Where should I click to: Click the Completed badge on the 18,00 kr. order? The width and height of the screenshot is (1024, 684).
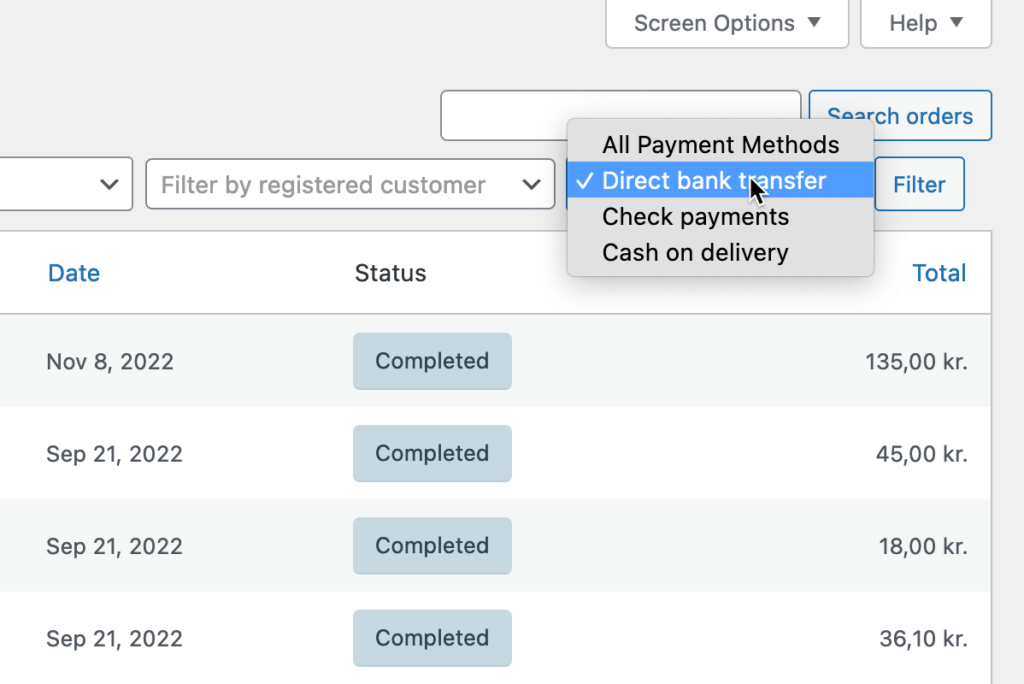tap(431, 546)
